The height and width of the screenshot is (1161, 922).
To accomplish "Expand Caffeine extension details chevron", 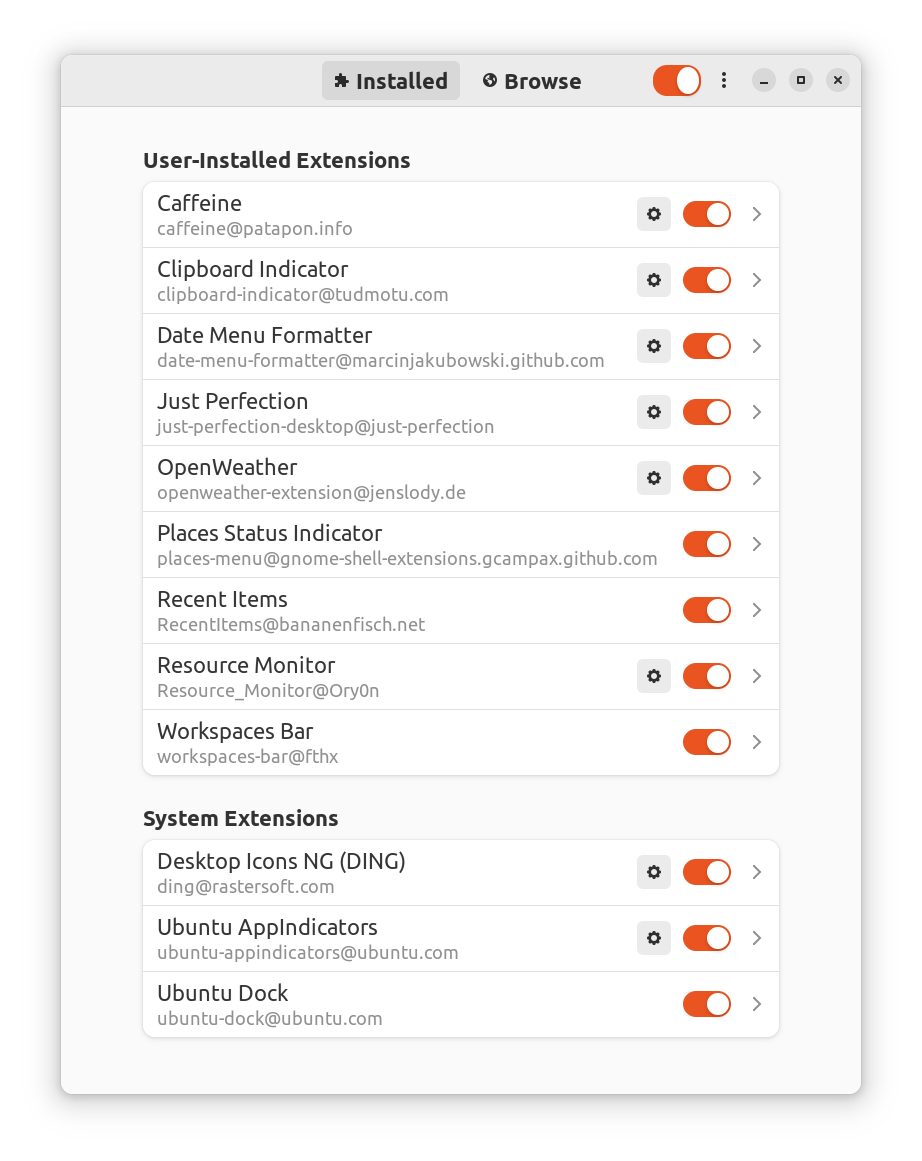I will click(756, 214).
